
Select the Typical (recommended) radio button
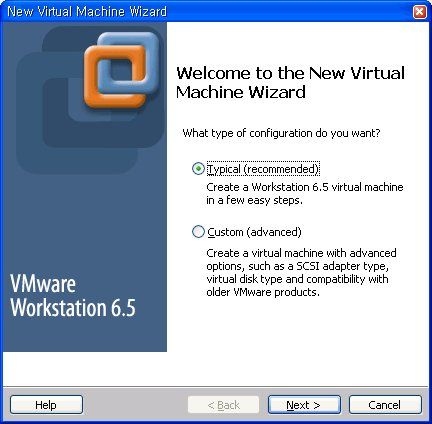click(198, 169)
